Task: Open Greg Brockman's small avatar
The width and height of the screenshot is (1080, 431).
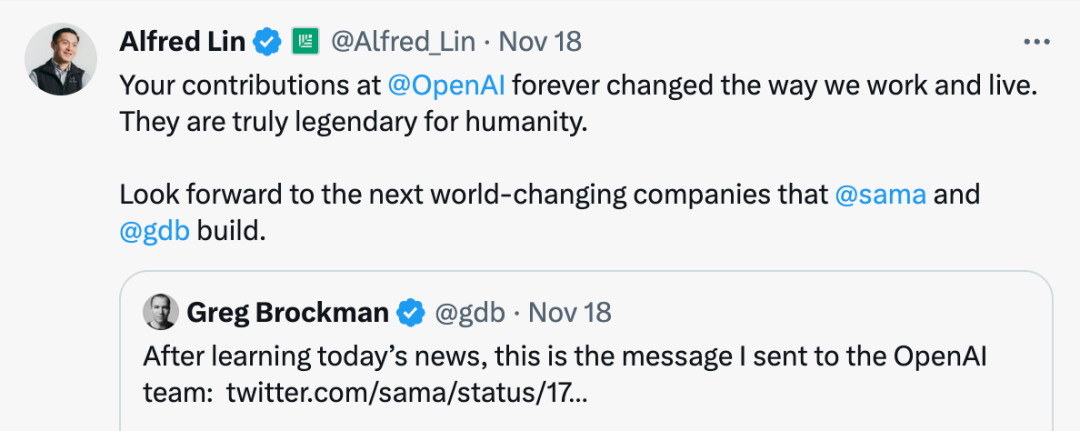Action: tap(160, 313)
